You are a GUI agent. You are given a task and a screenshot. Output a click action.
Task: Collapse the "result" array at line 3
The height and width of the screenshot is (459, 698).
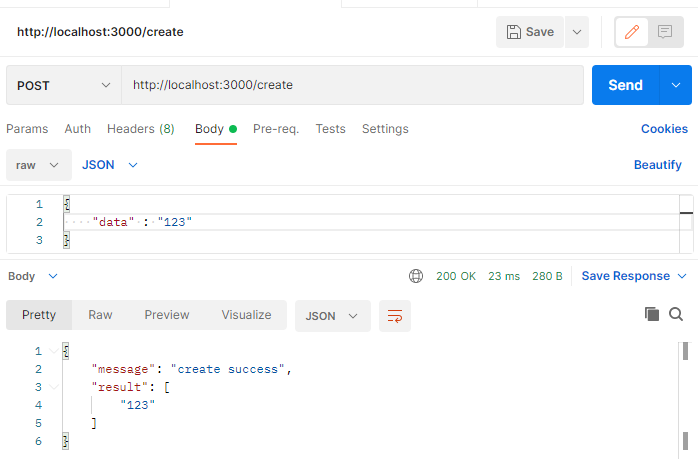tap(54, 387)
